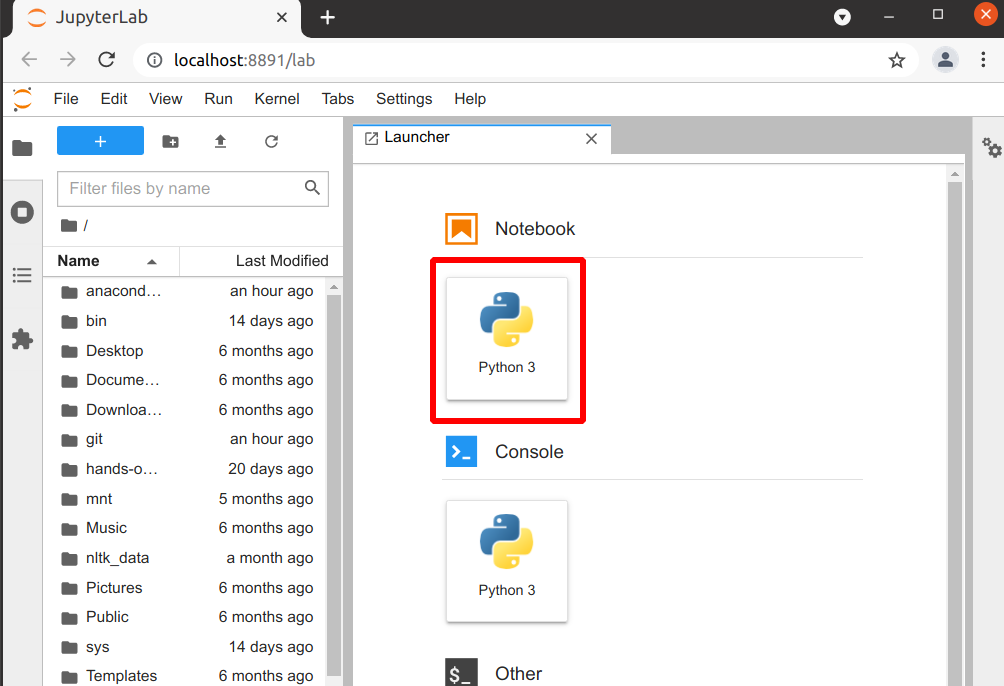The image size is (1004, 686).
Task: Open the browser three-dot menu
Action: tap(983, 60)
